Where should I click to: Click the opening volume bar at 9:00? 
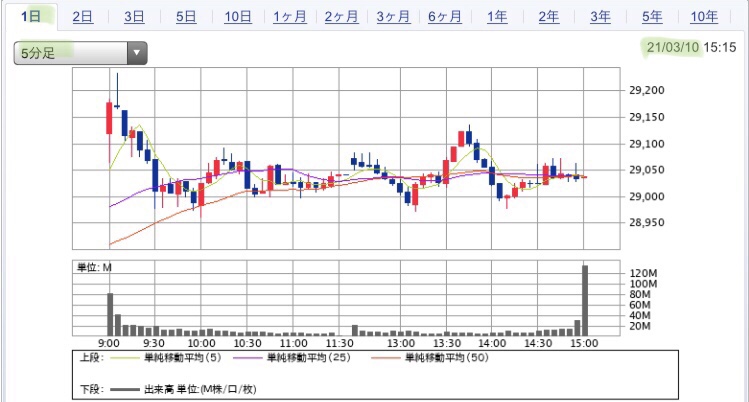pyautogui.click(x=110, y=315)
